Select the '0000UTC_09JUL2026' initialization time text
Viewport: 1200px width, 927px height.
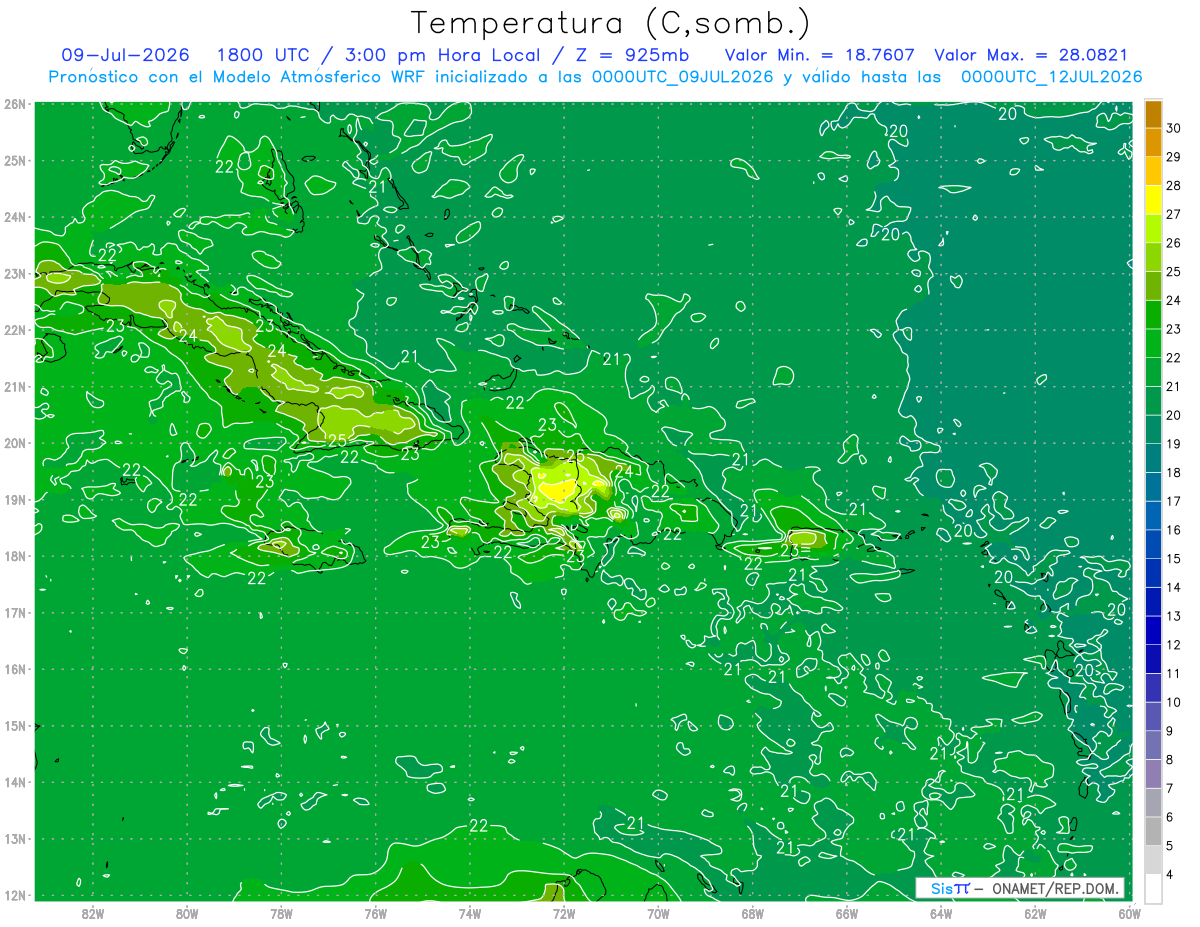[x=682, y=77]
